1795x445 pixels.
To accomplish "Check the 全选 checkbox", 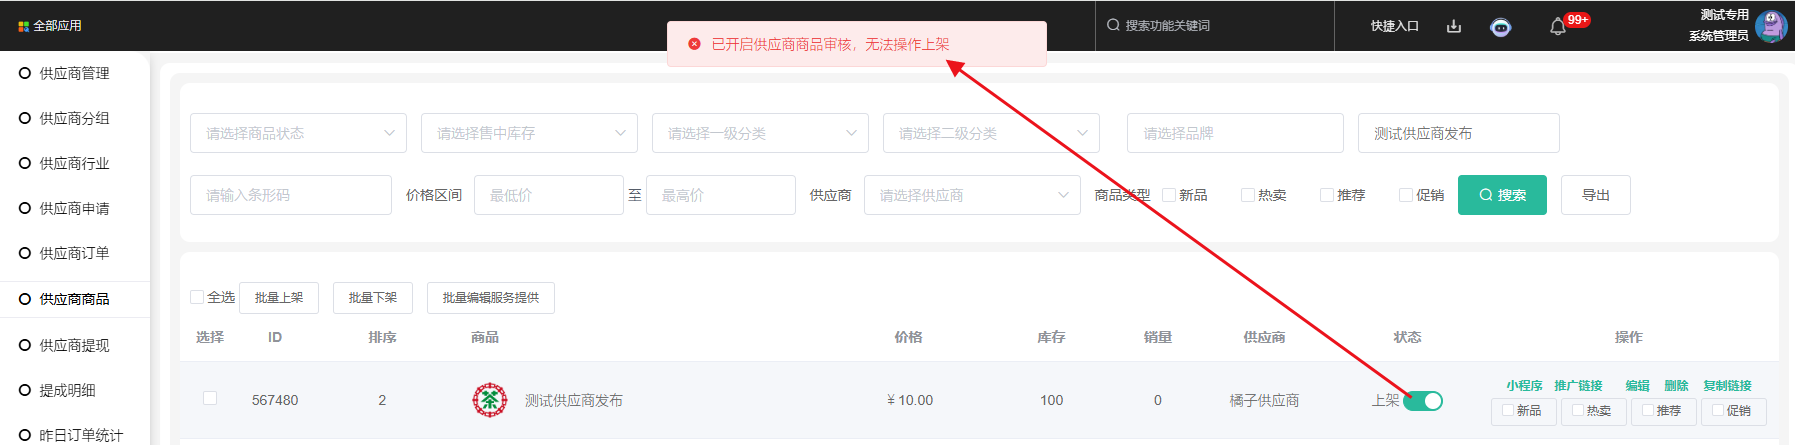I will [197, 297].
